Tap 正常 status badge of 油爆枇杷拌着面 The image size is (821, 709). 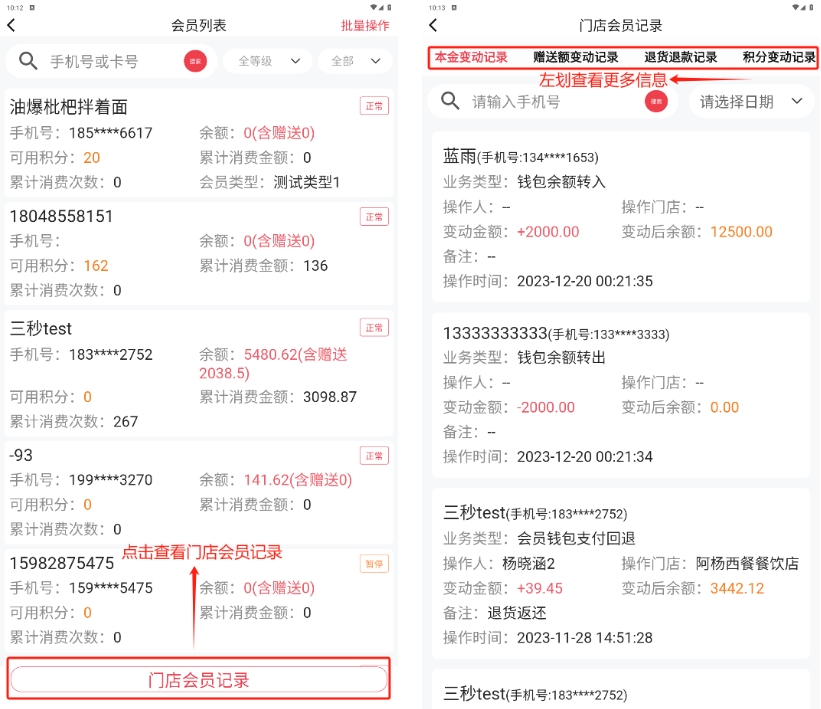pyautogui.click(x=374, y=106)
